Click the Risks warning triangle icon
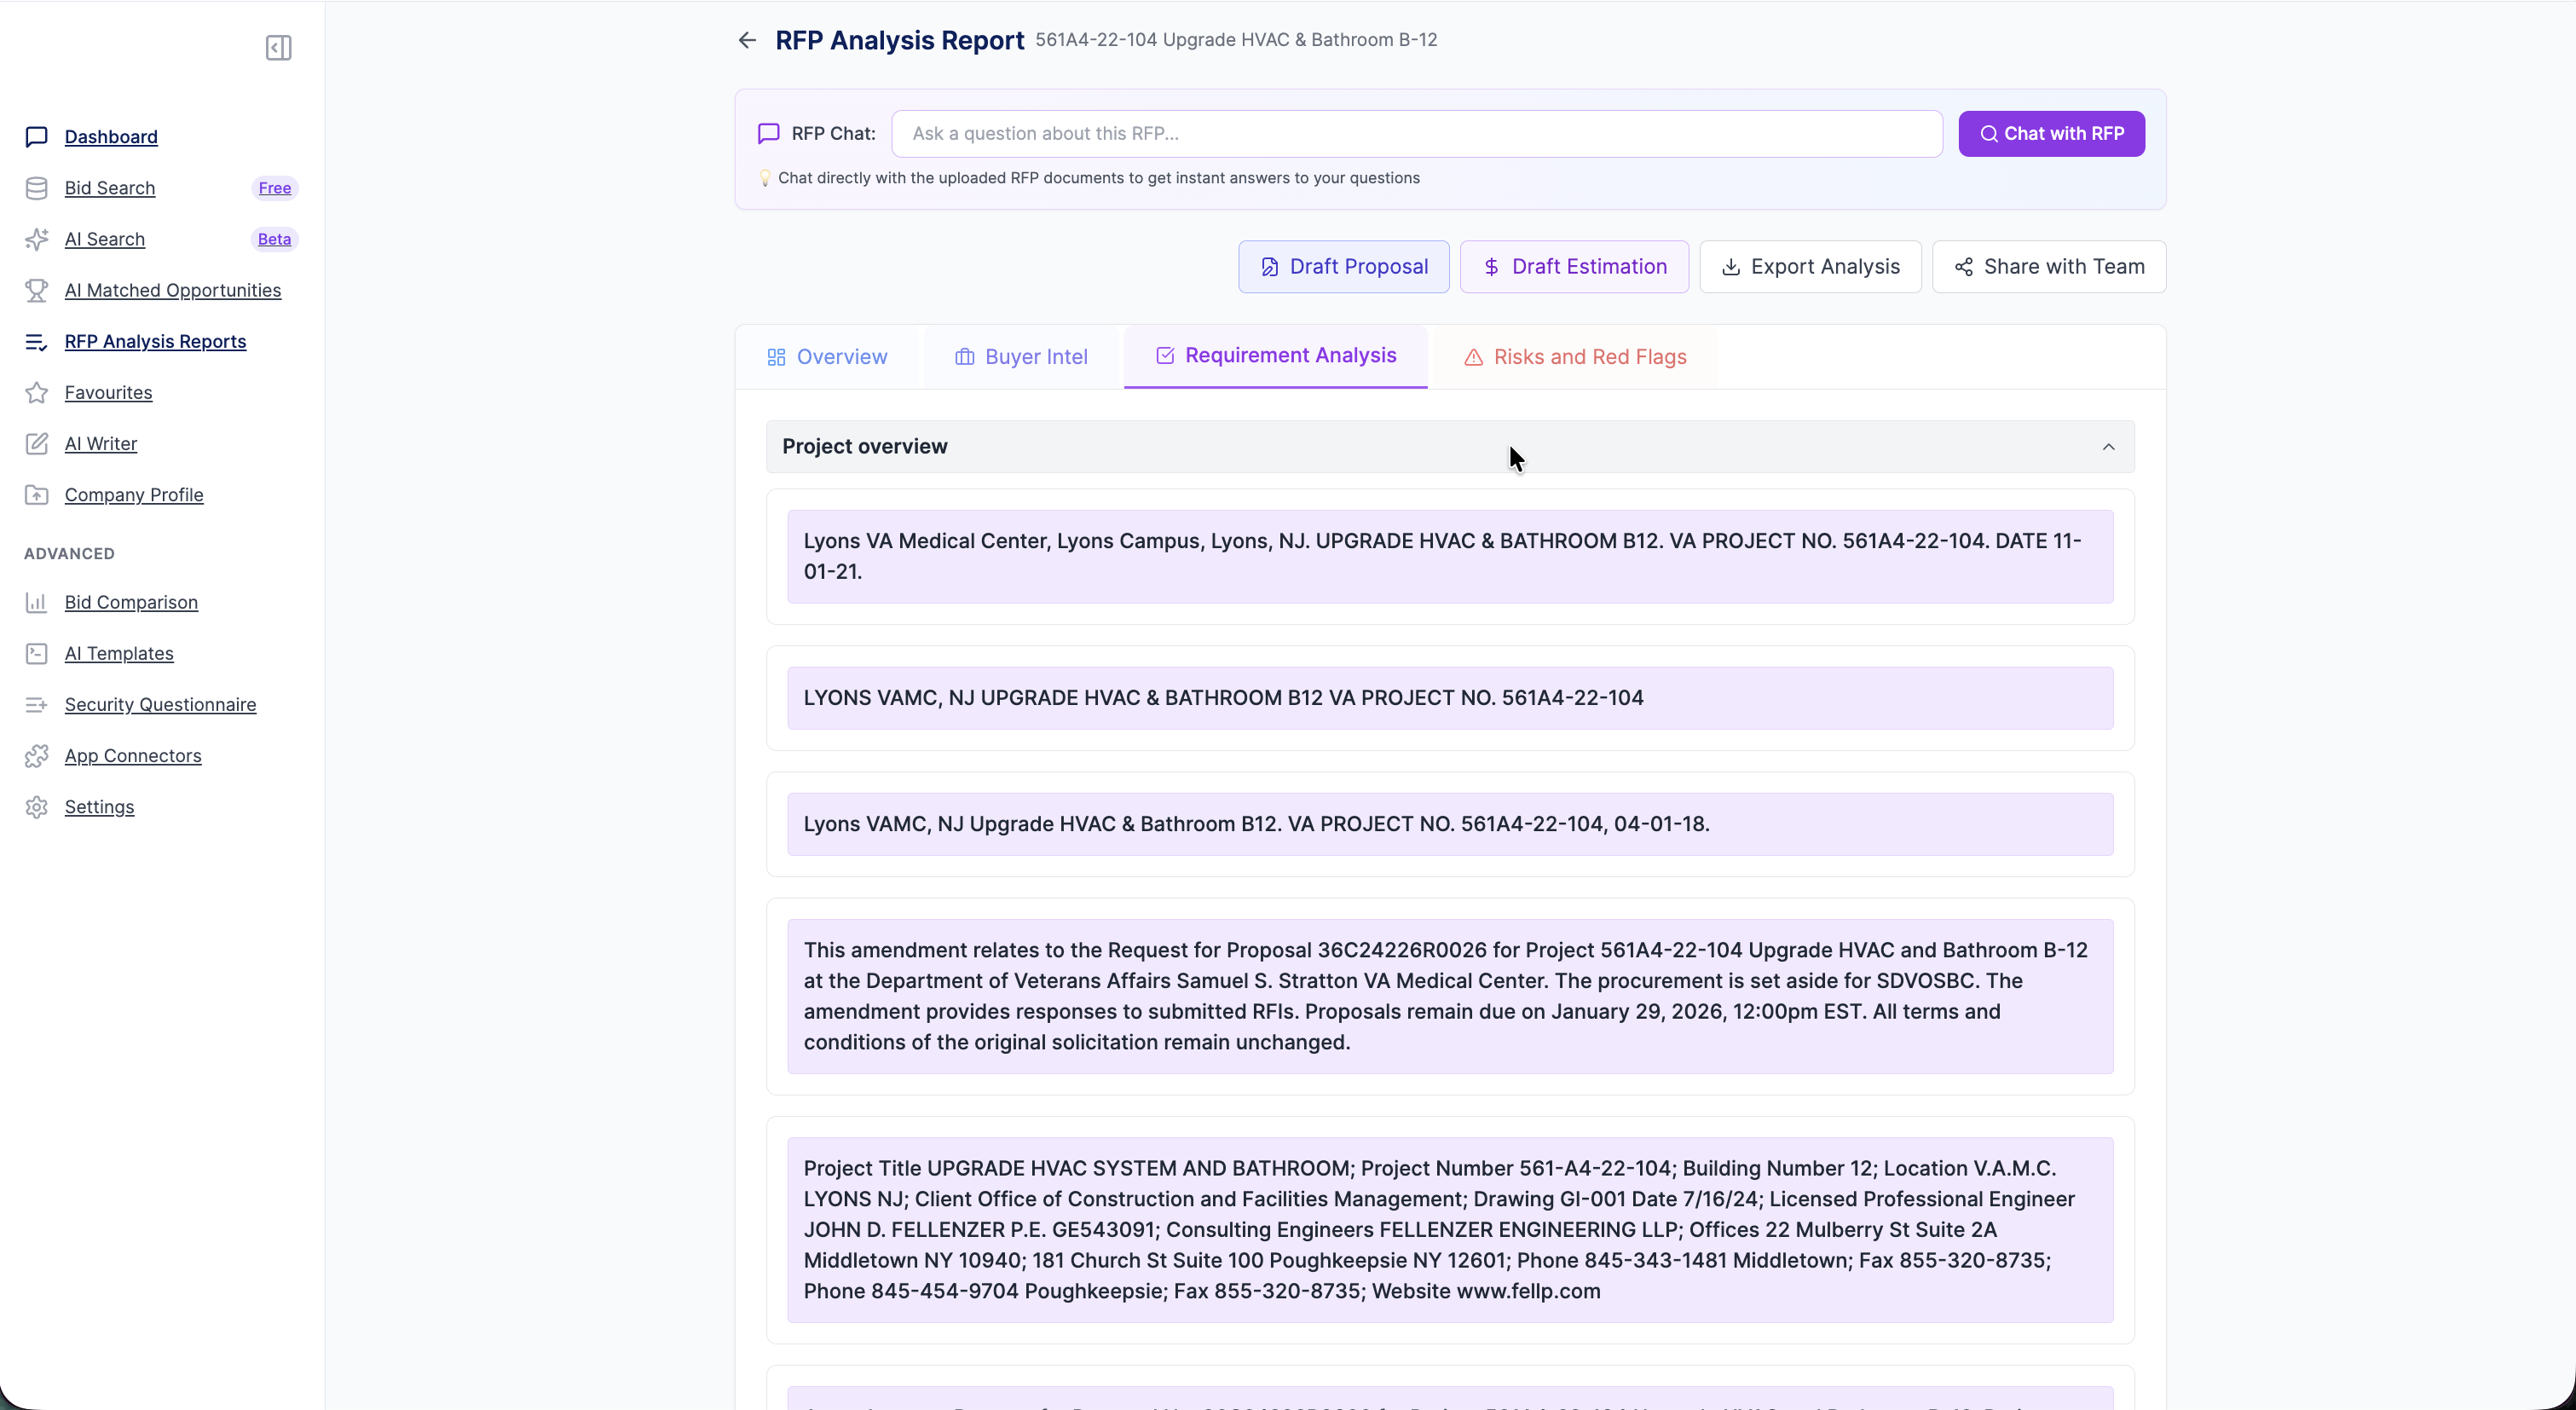 (1473, 357)
